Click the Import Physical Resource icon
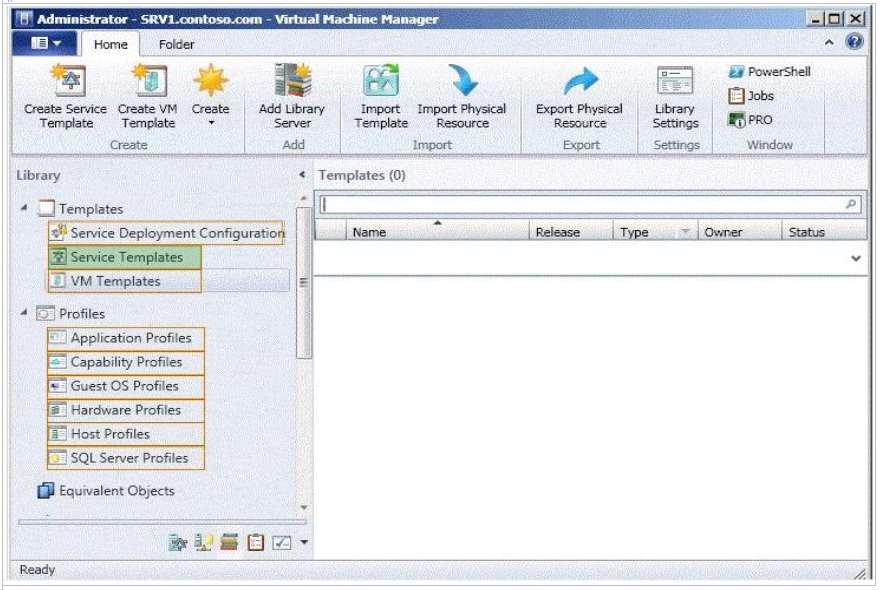The image size is (880, 590). (x=462, y=80)
